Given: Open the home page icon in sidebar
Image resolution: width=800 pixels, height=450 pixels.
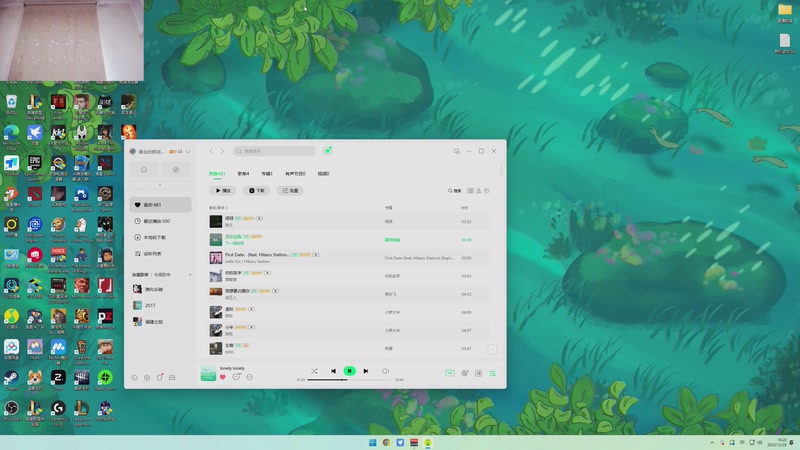Looking at the screenshot, I should pyautogui.click(x=144, y=170).
